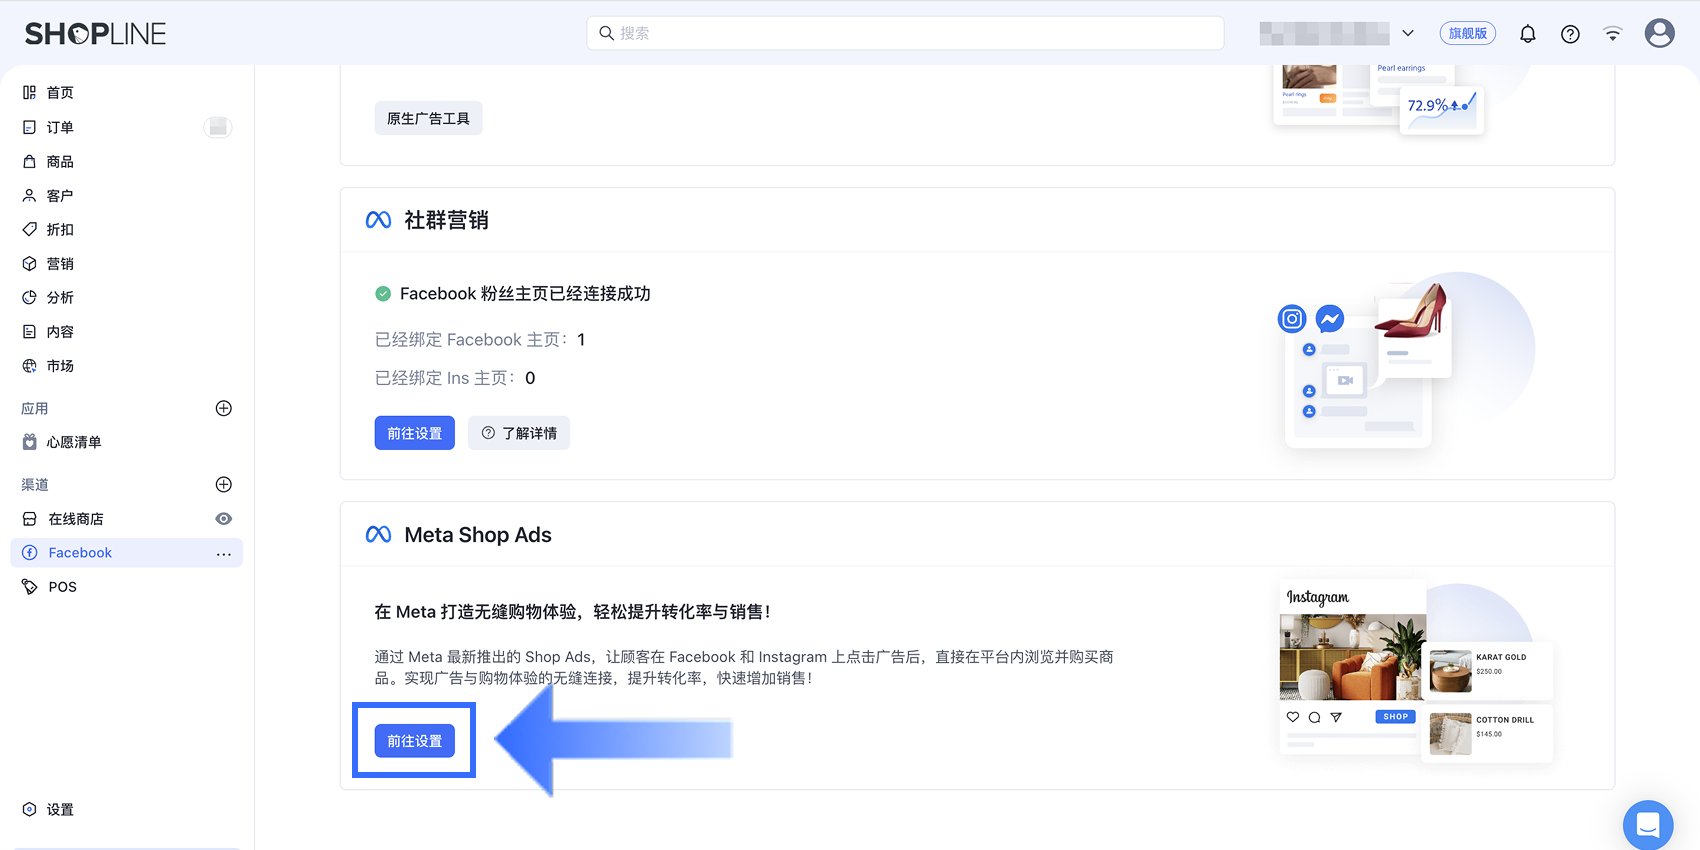Click 前往设置 under 社群营销
Screen dimensions: 1700x850
(415, 433)
